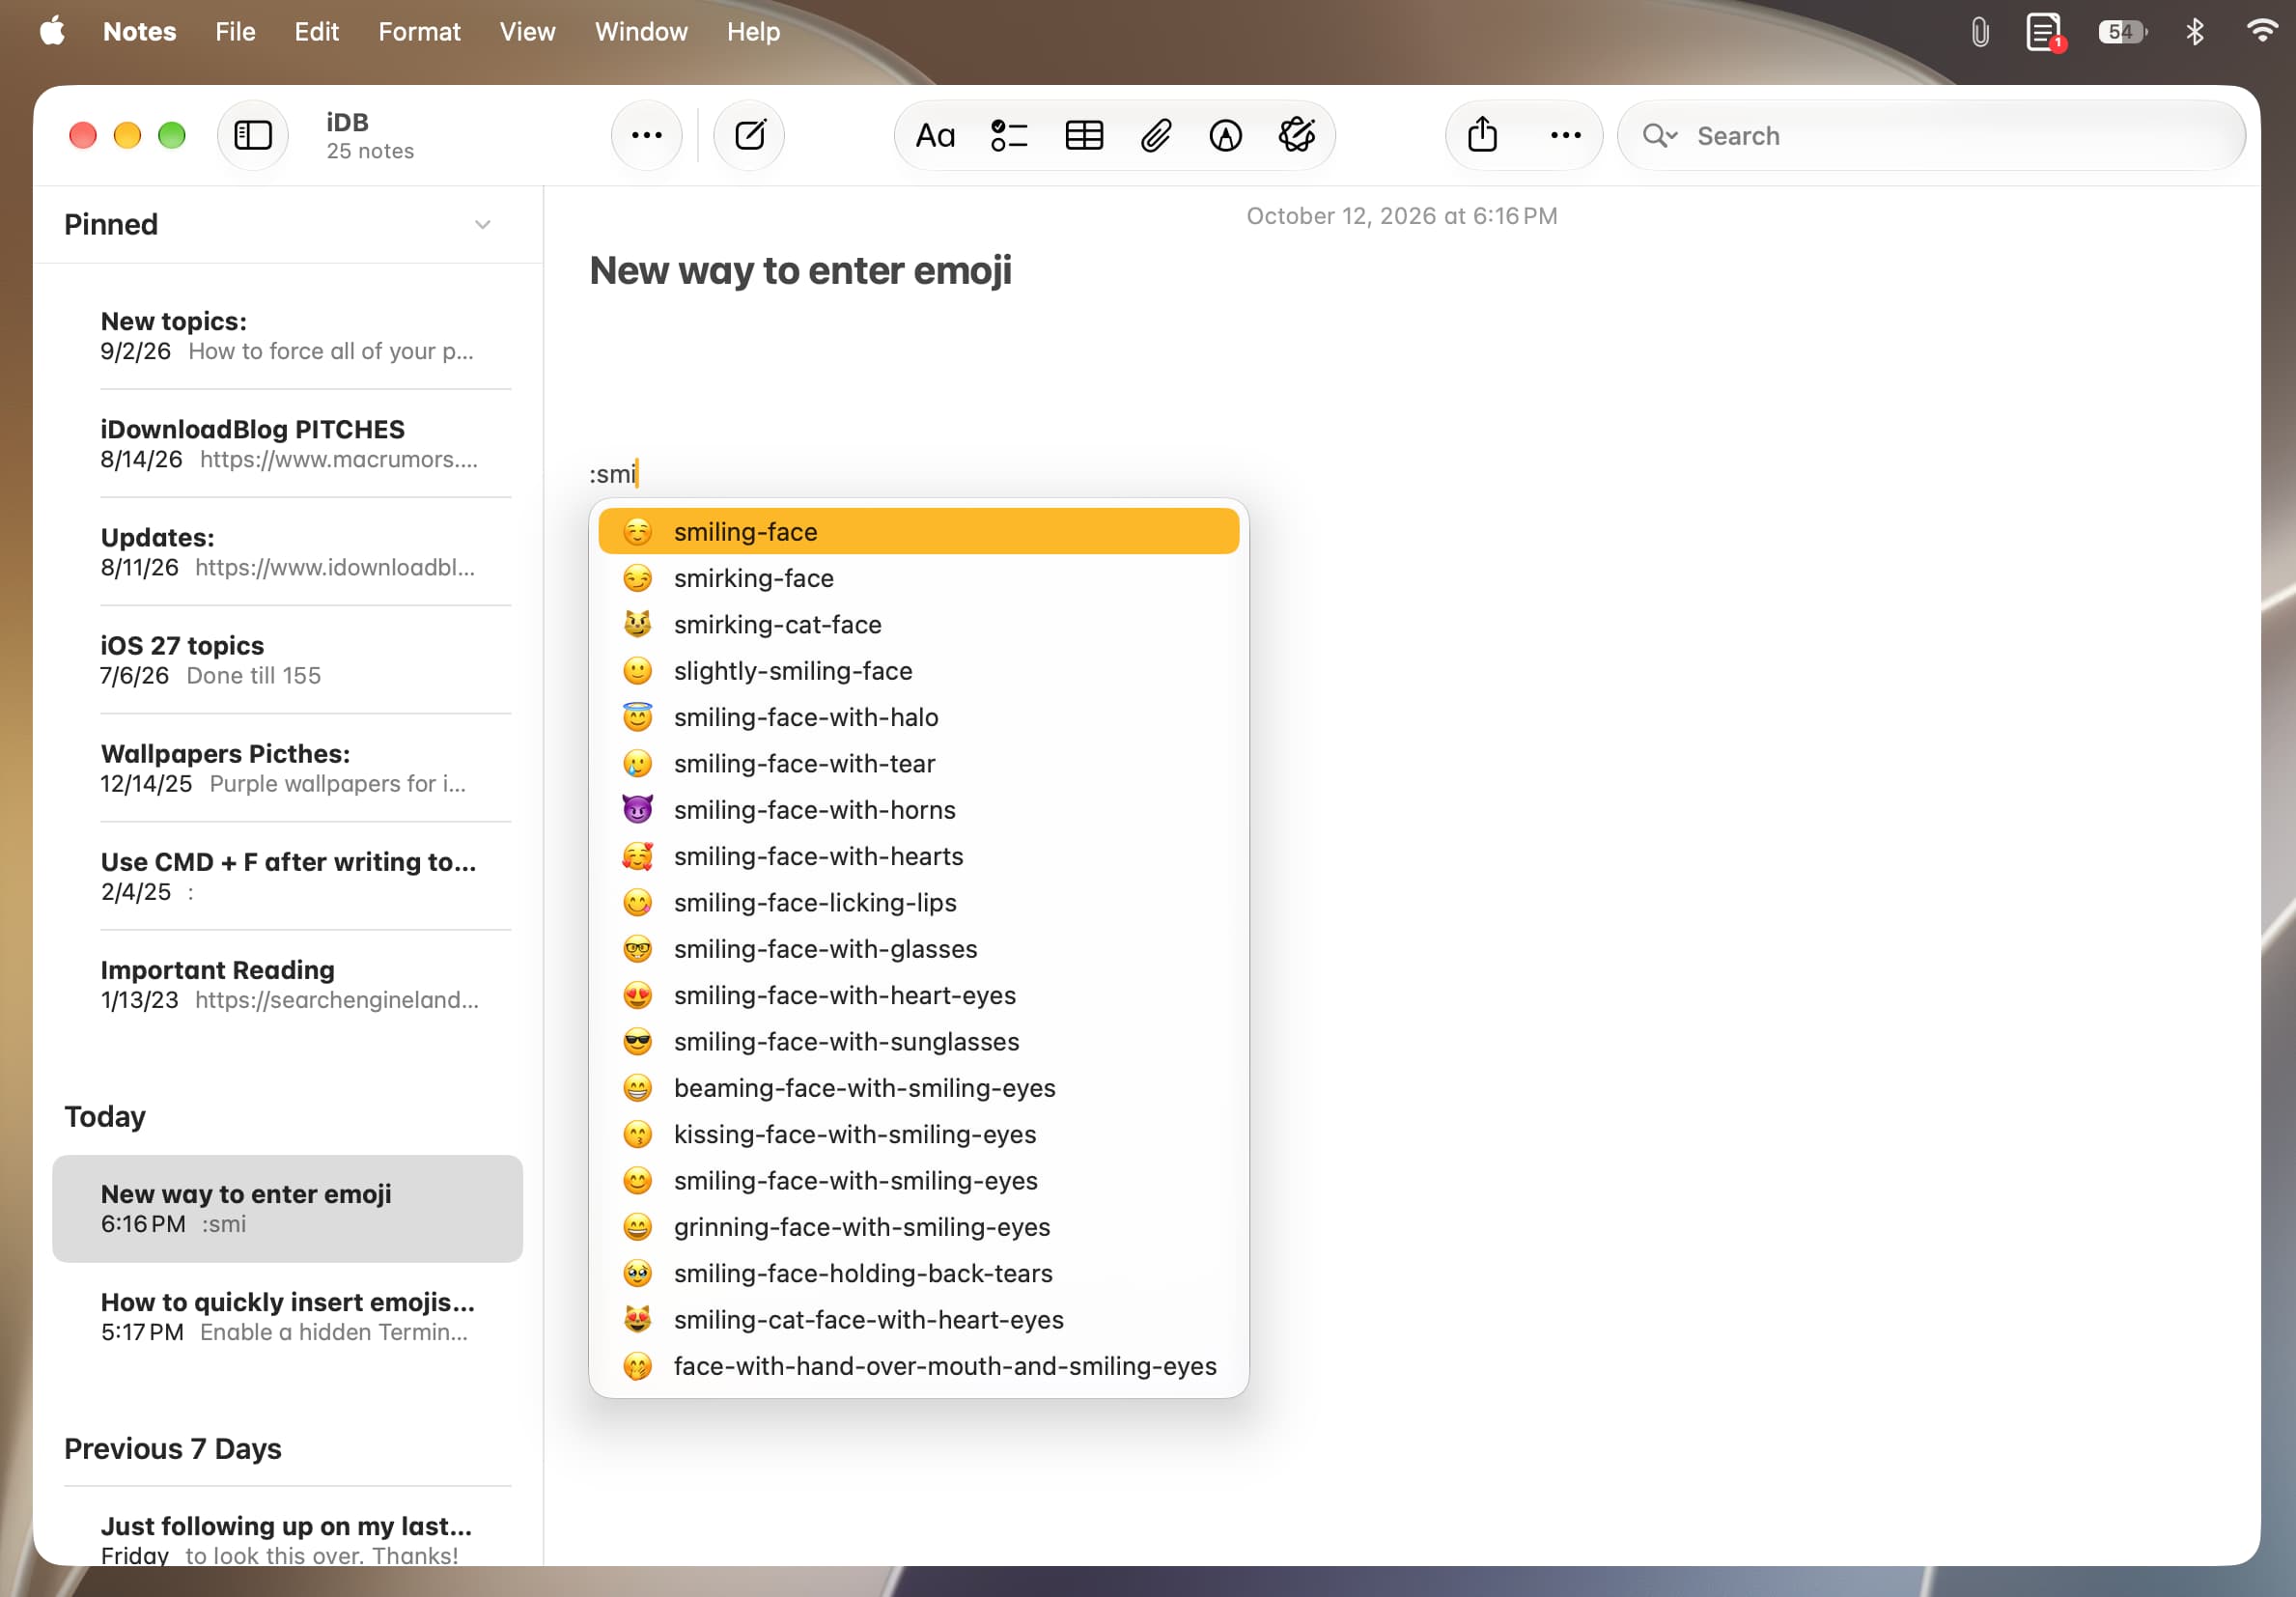Open the Edit menu
2296x1597 pixels.
(x=316, y=31)
